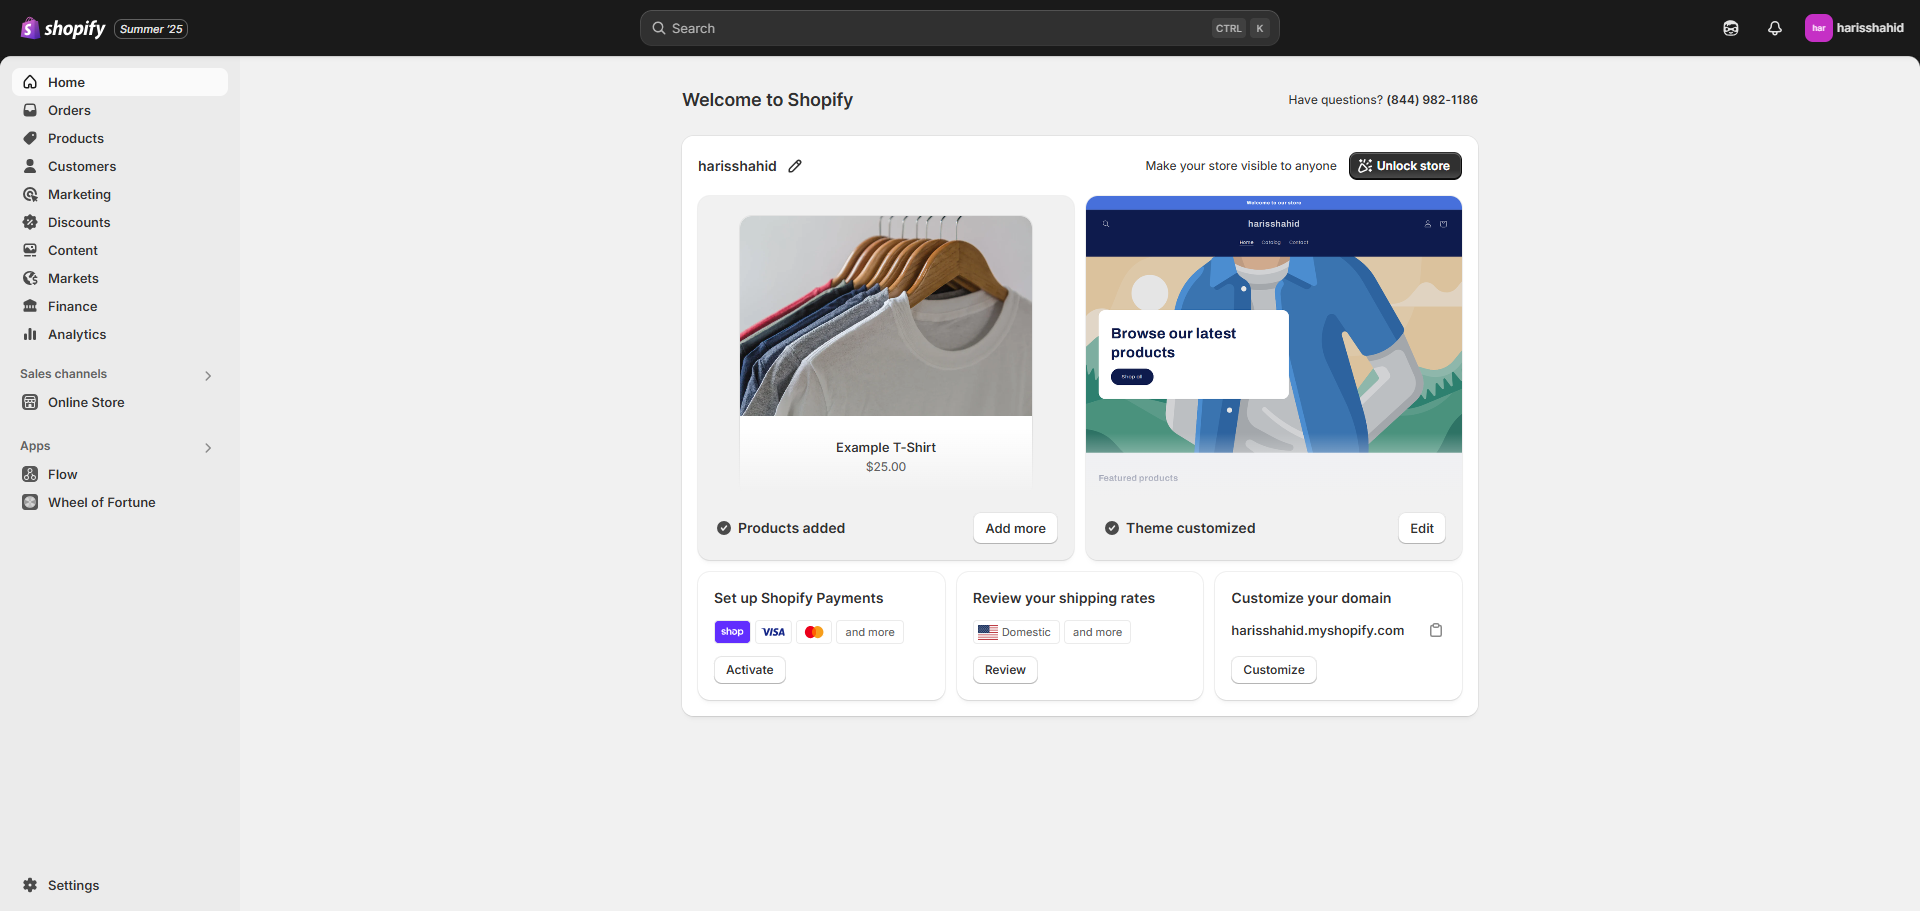Click the Discounts badge icon
Image resolution: width=1920 pixels, height=911 pixels.
click(x=30, y=222)
